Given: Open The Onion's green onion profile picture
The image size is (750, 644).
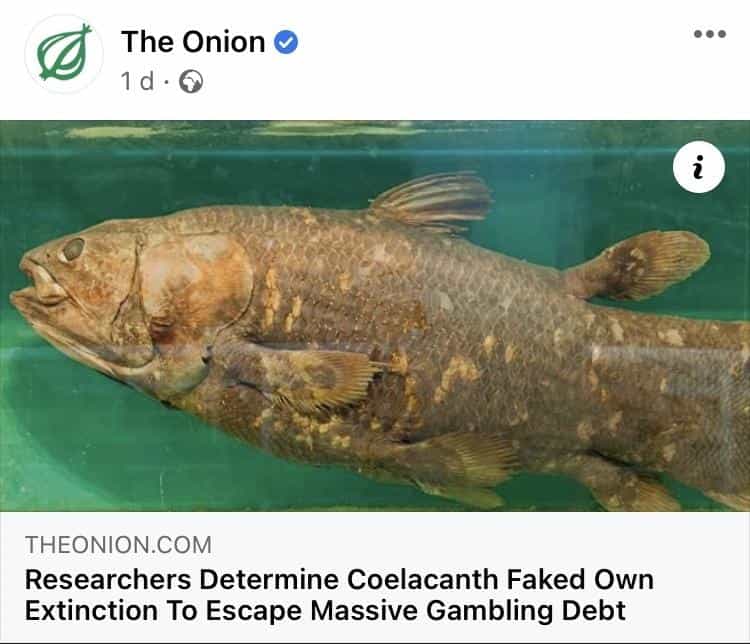Looking at the screenshot, I should pyautogui.click(x=64, y=54).
